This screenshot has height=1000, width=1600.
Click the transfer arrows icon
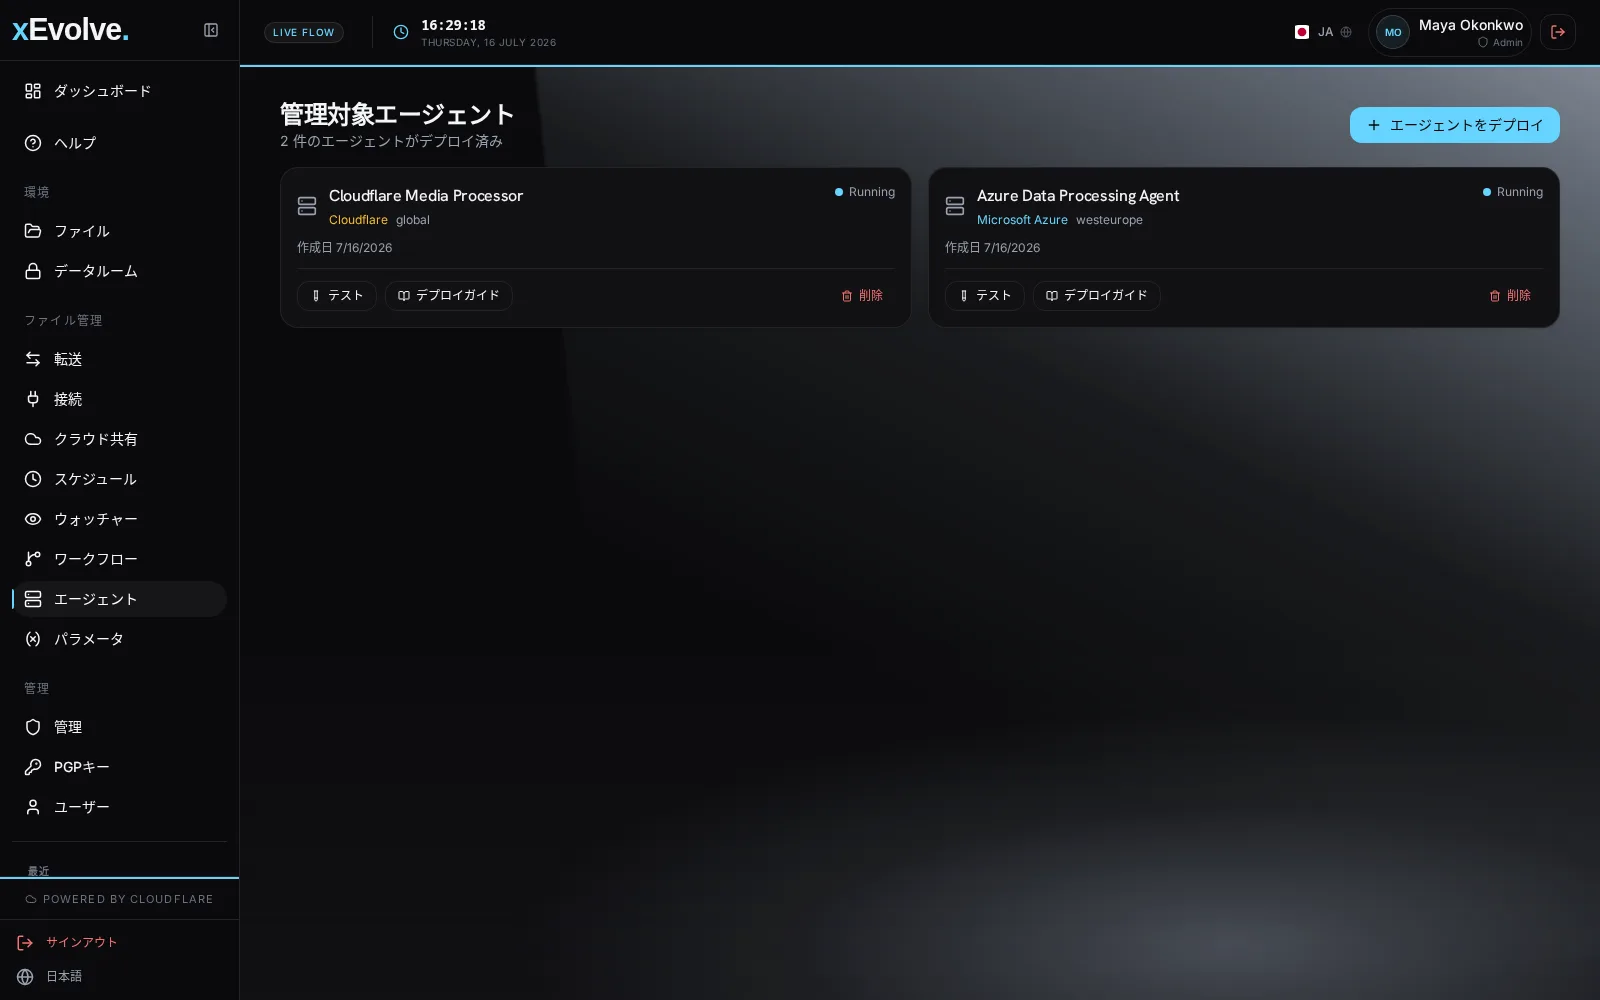pyautogui.click(x=33, y=359)
